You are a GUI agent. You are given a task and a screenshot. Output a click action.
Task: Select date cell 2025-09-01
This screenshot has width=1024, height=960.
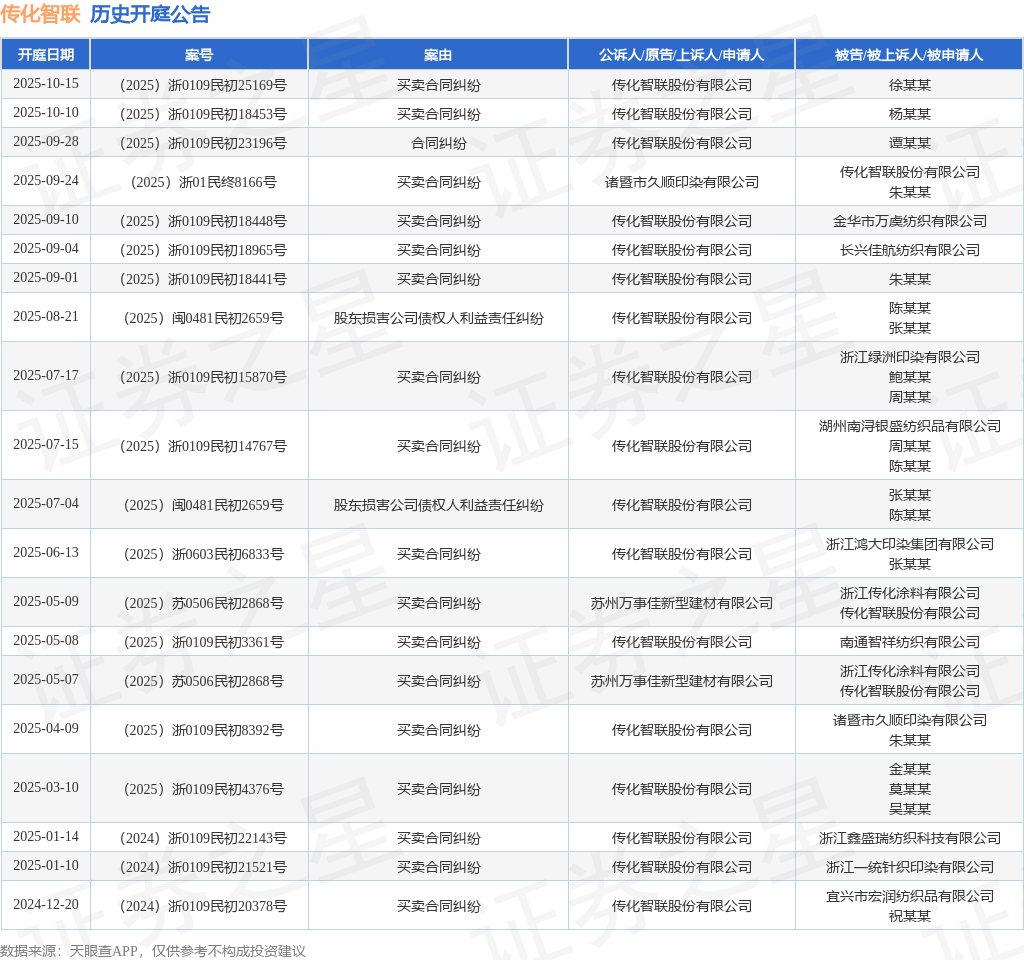[46, 277]
